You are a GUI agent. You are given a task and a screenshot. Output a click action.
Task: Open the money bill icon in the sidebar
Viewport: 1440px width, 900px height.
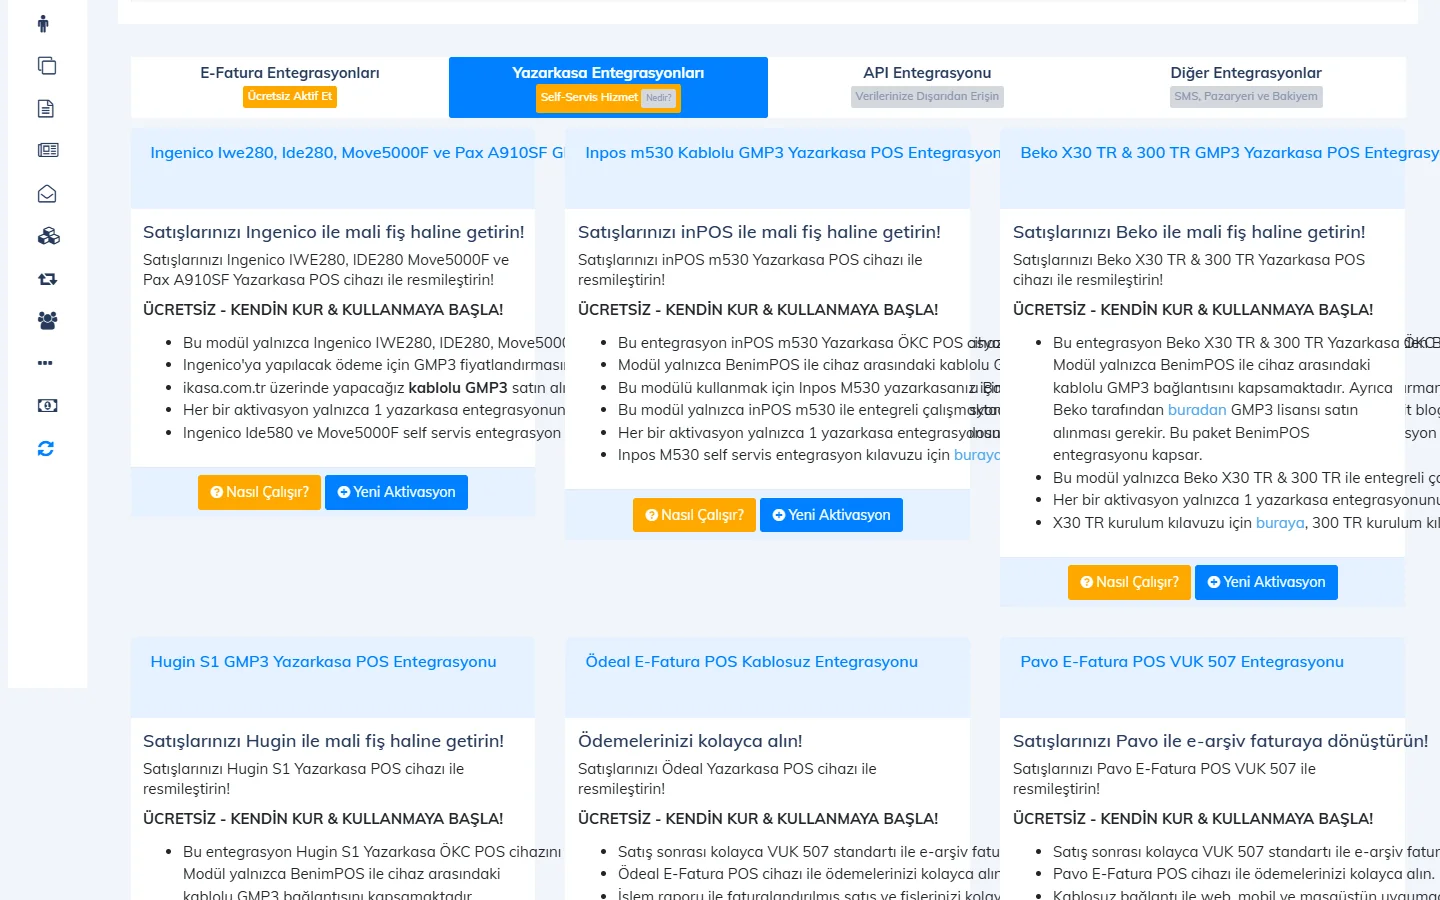(47, 406)
